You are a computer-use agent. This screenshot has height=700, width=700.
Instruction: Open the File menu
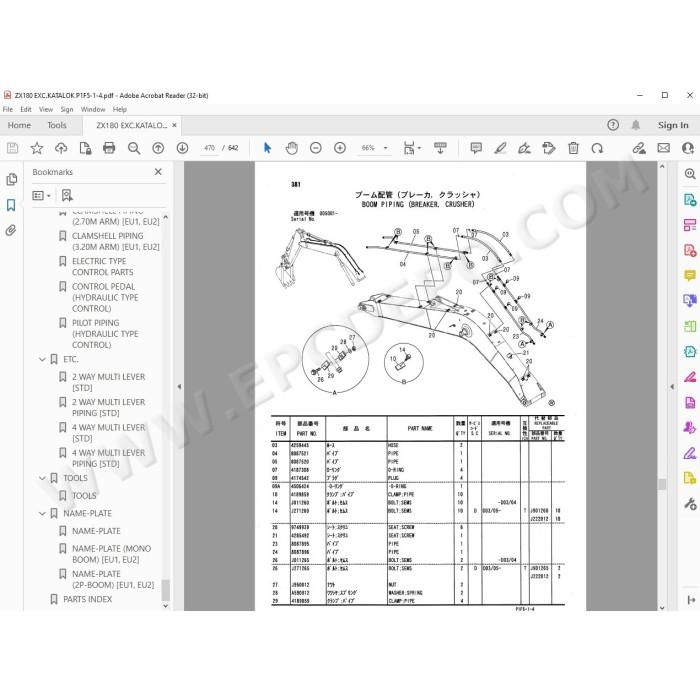pyautogui.click(x=8, y=109)
